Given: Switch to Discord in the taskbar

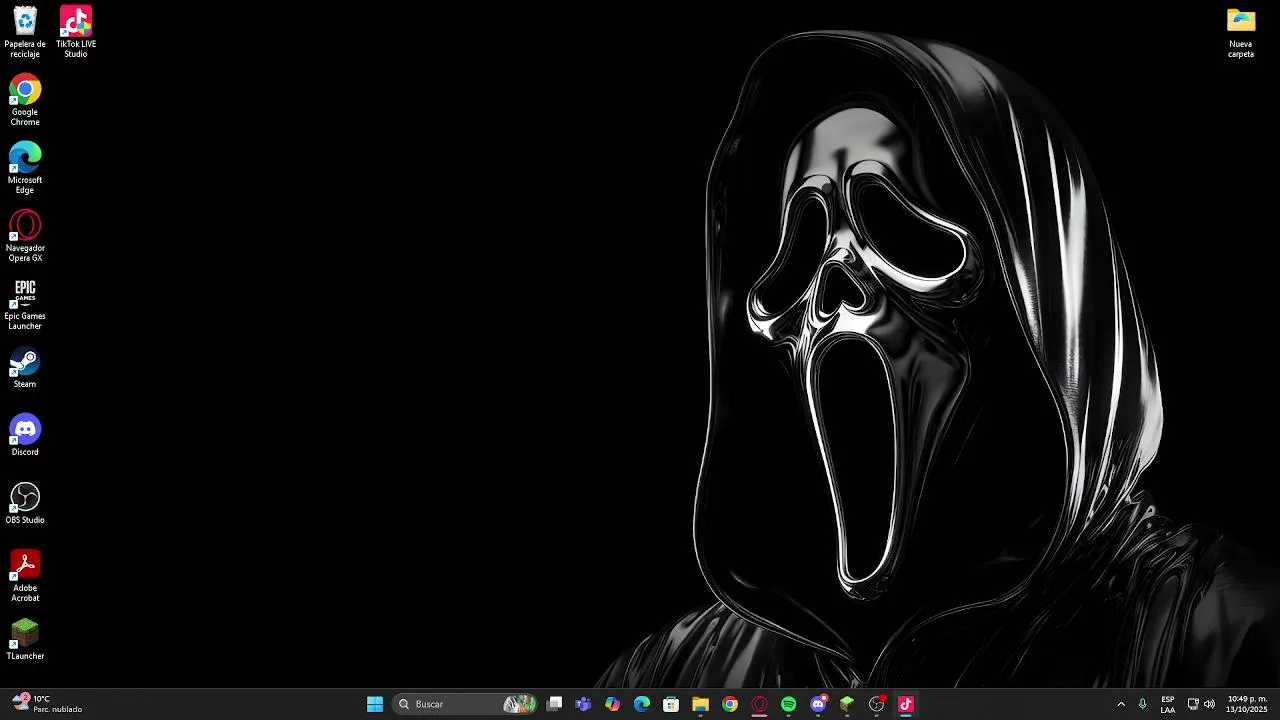Looking at the screenshot, I should (x=818, y=704).
